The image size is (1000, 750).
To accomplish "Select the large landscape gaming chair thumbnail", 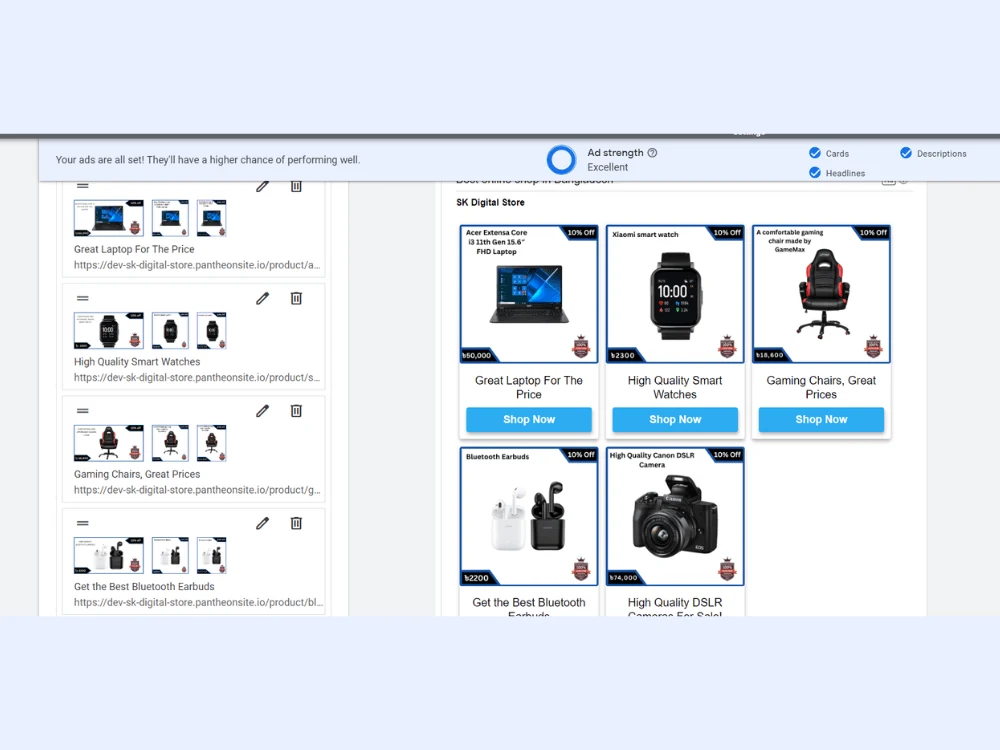I will [108, 443].
